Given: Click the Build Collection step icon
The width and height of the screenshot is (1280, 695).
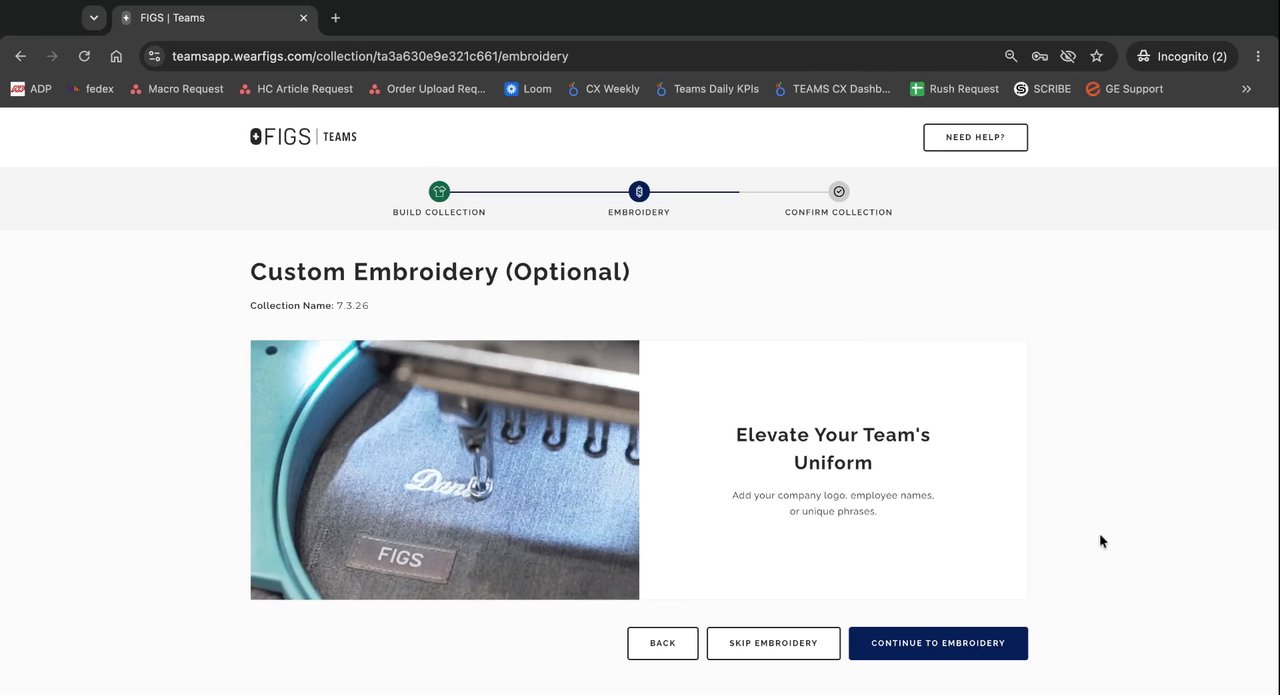Looking at the screenshot, I should [x=439, y=192].
